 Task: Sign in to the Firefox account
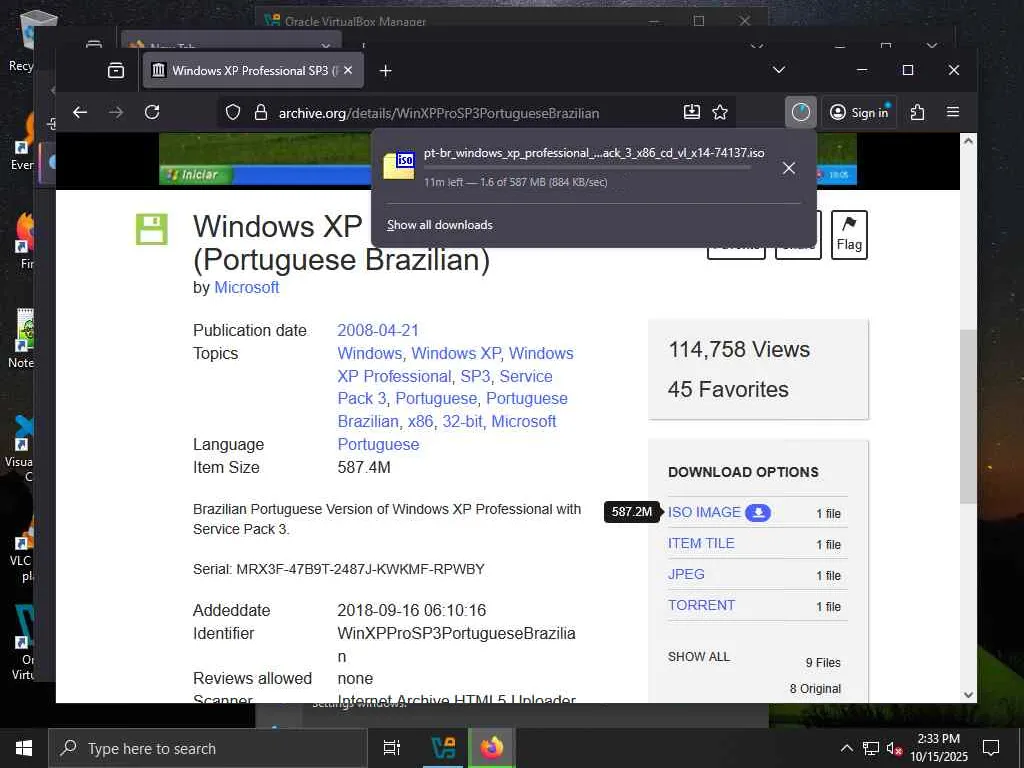(859, 112)
